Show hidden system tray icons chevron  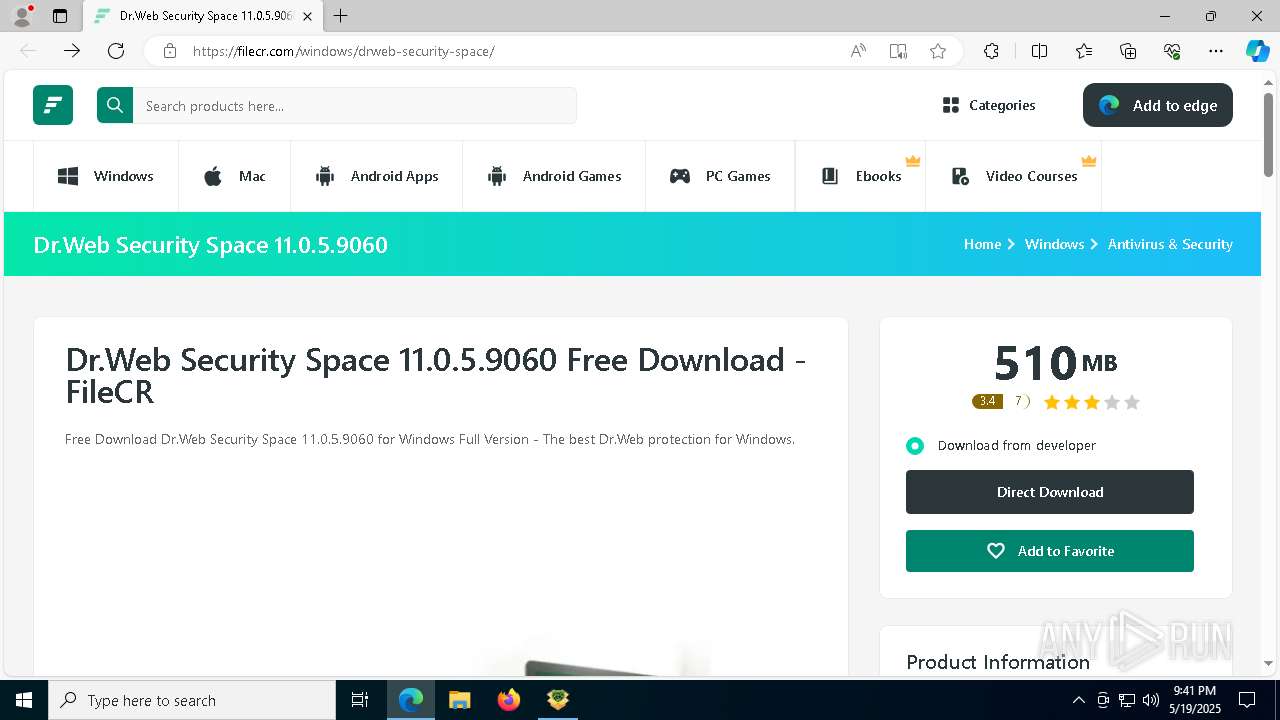point(1078,700)
